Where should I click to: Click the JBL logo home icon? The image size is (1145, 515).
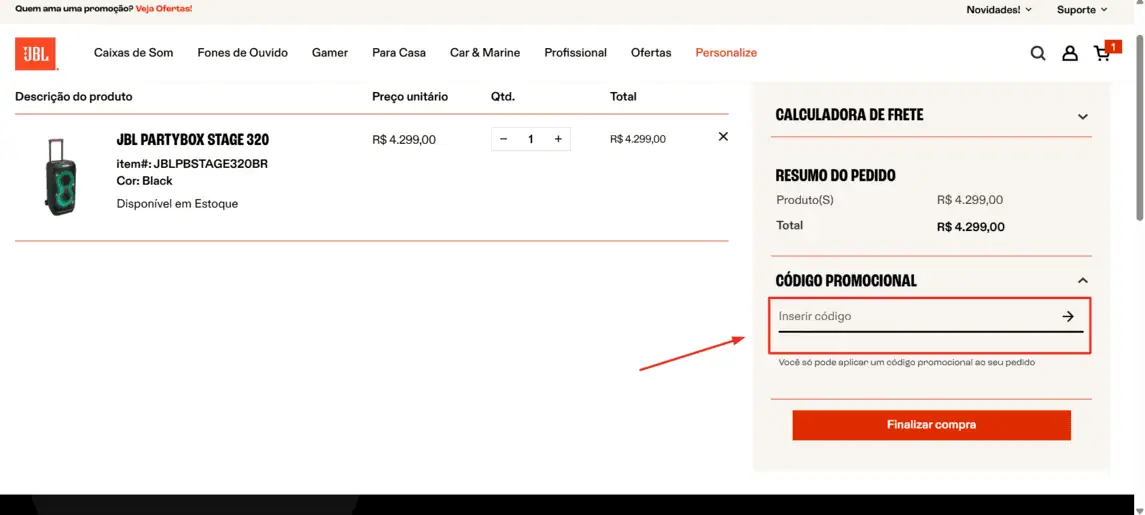coord(36,53)
